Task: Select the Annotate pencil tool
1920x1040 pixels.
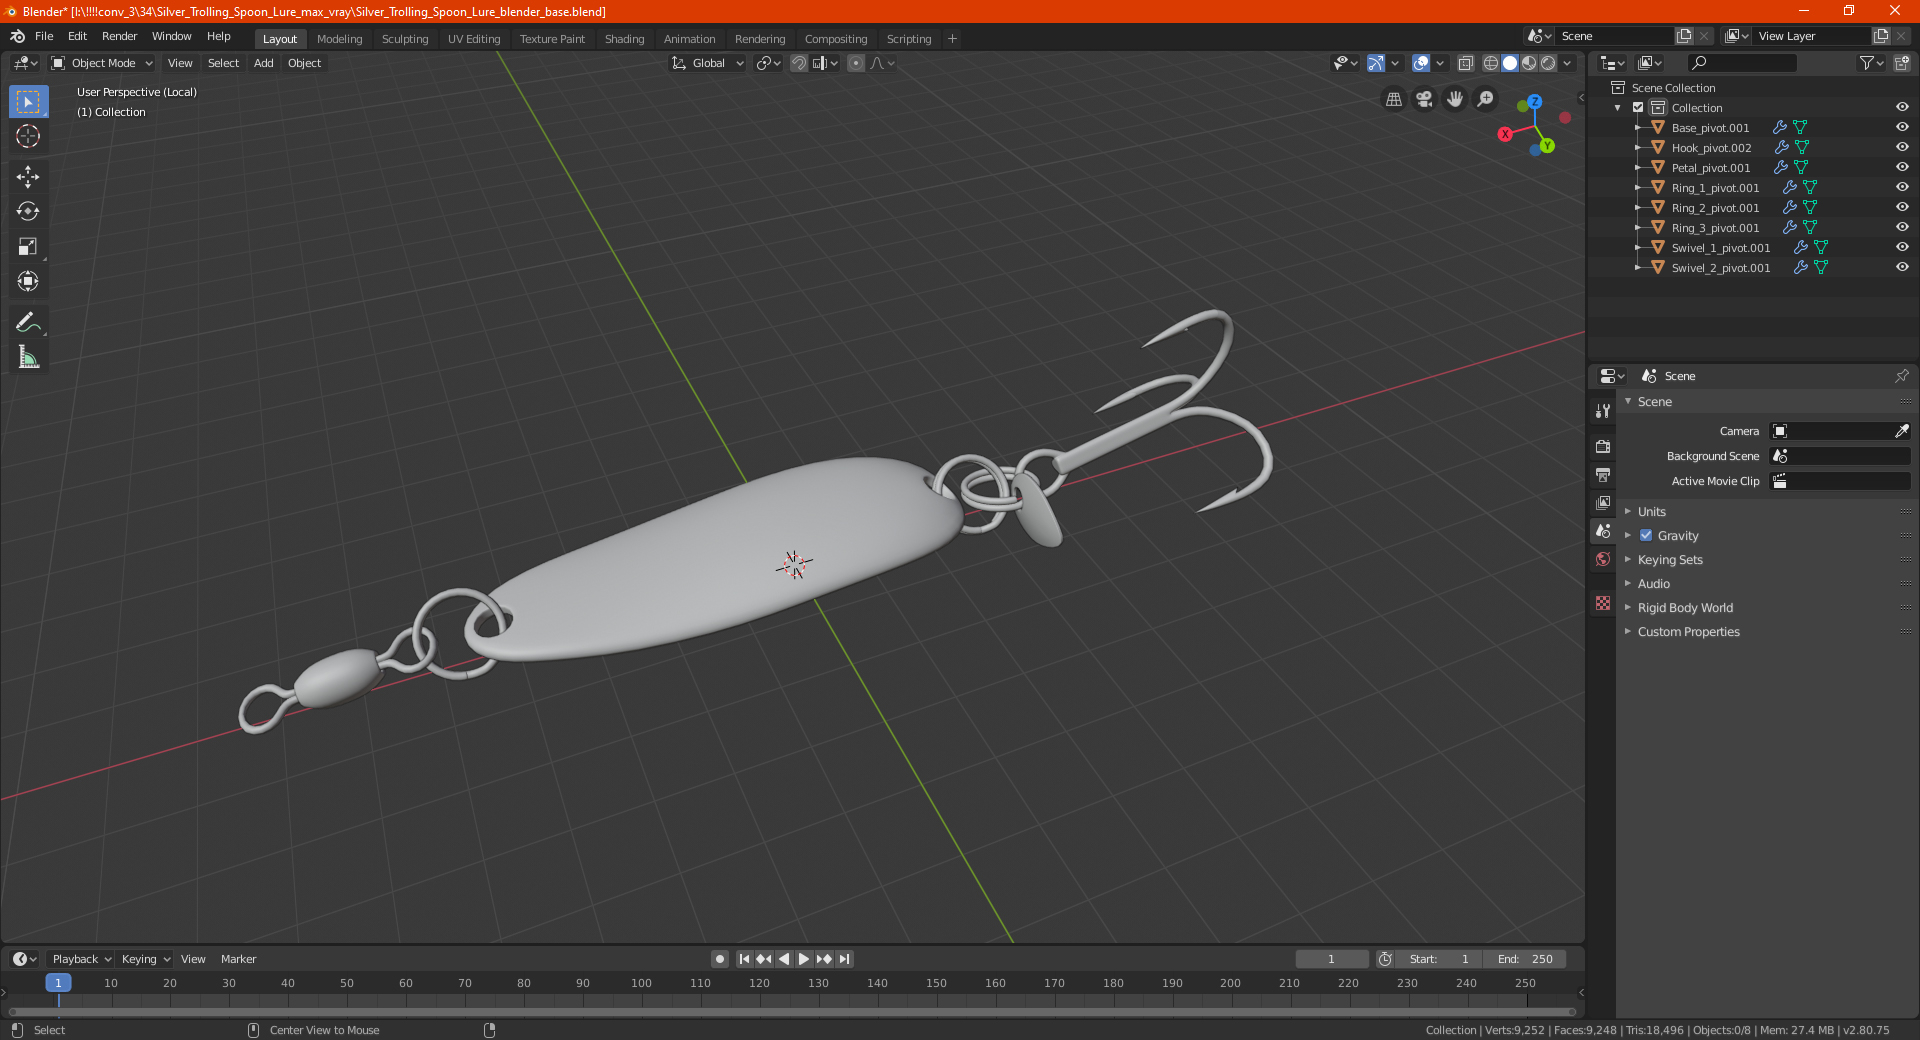Action: 28,322
